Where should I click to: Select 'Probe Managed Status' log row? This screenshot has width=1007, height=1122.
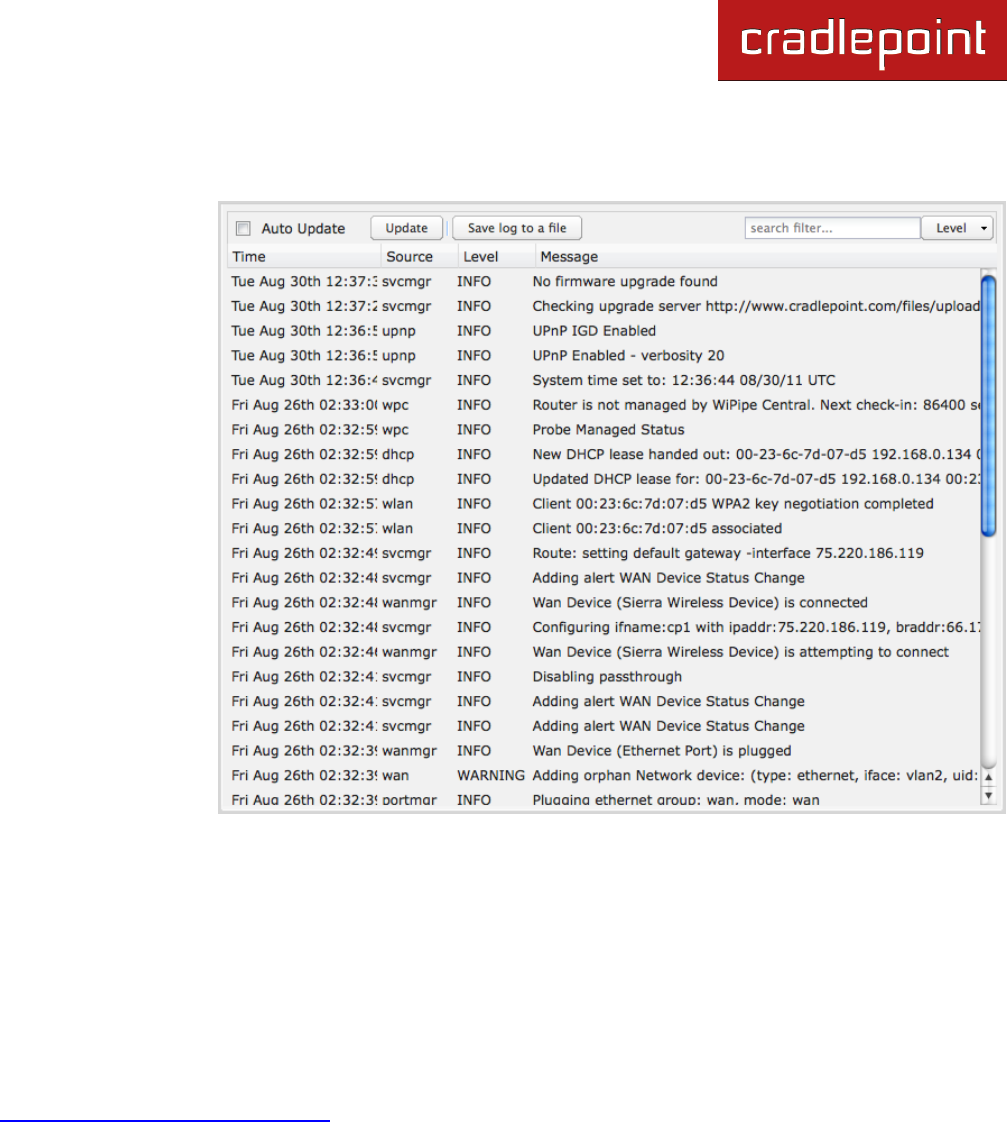603,430
